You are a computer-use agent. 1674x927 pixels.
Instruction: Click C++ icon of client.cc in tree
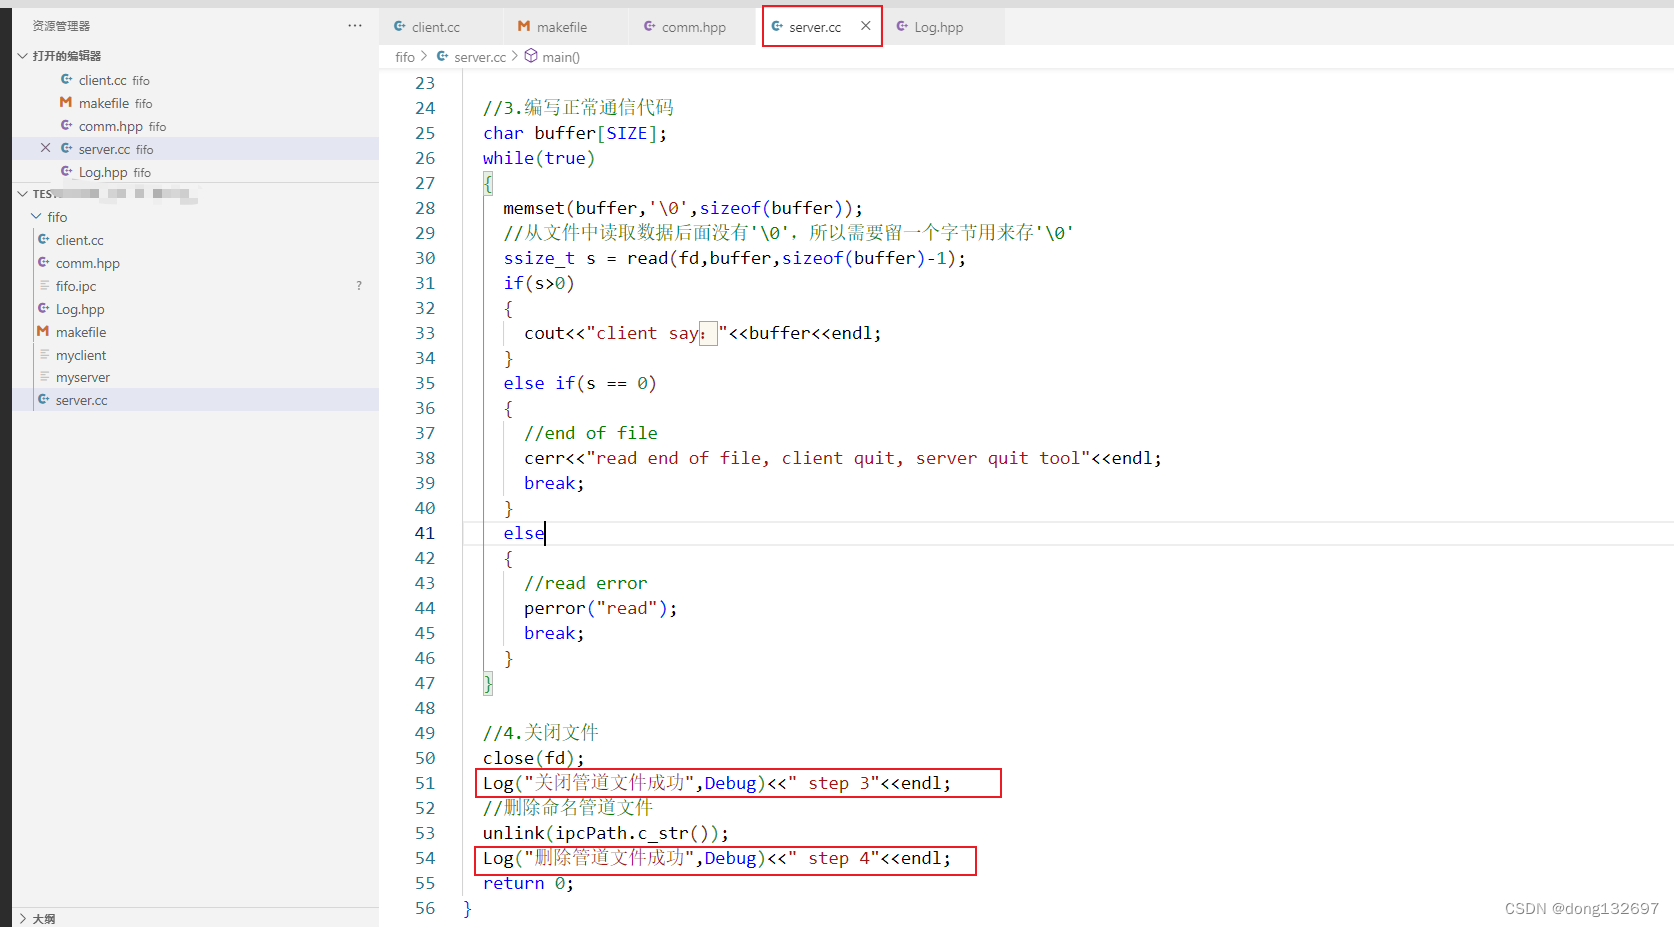click(44, 239)
